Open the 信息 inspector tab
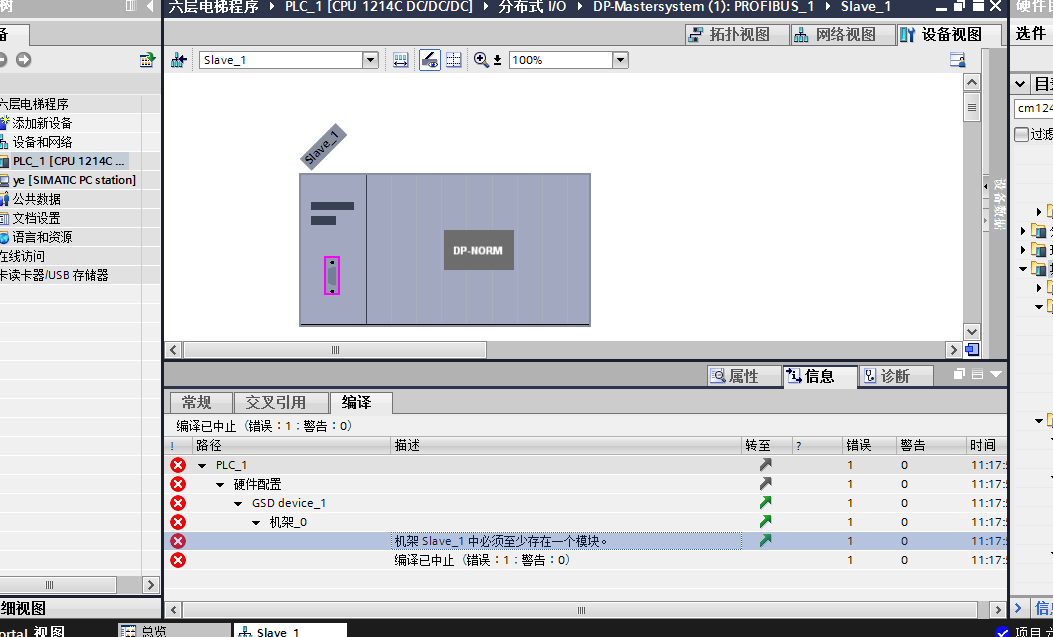Viewport: 1053px width, 637px height. (x=819, y=376)
